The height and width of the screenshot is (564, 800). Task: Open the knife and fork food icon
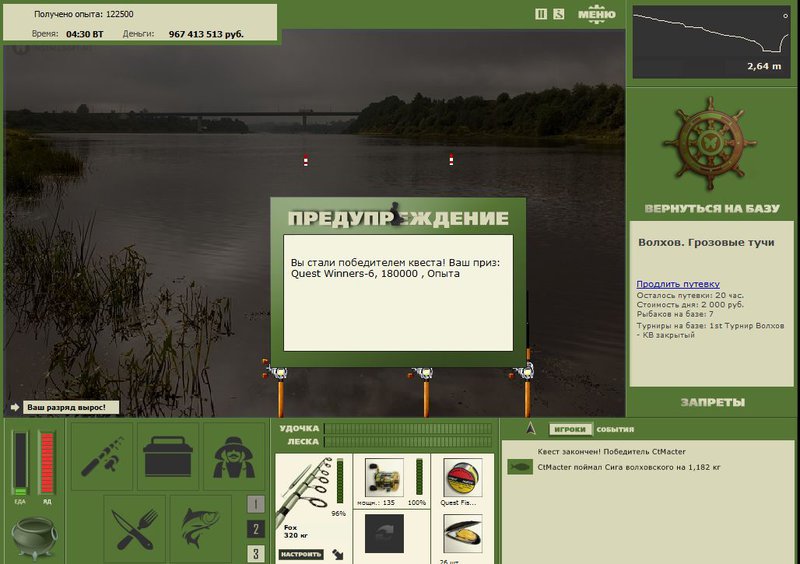(x=135, y=529)
